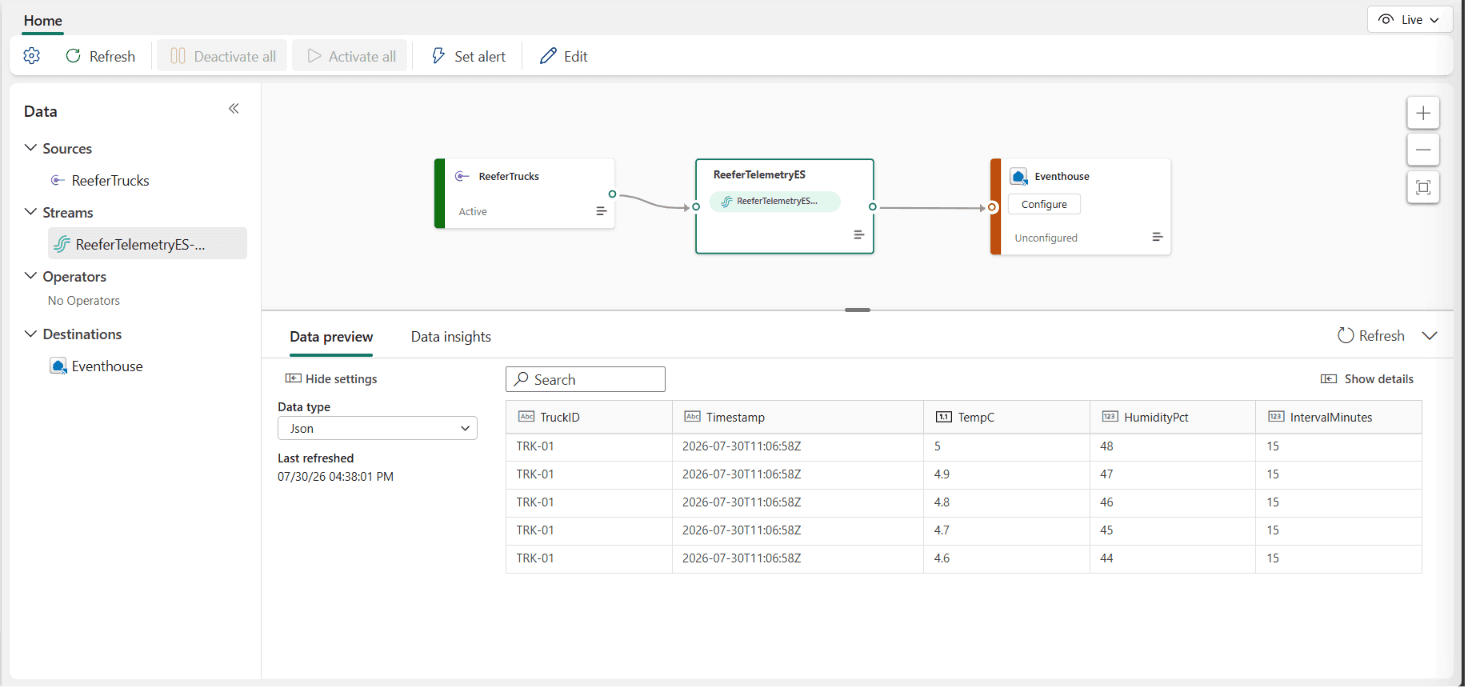Collapse the Streams section
The height and width of the screenshot is (687, 1465).
click(x=30, y=212)
